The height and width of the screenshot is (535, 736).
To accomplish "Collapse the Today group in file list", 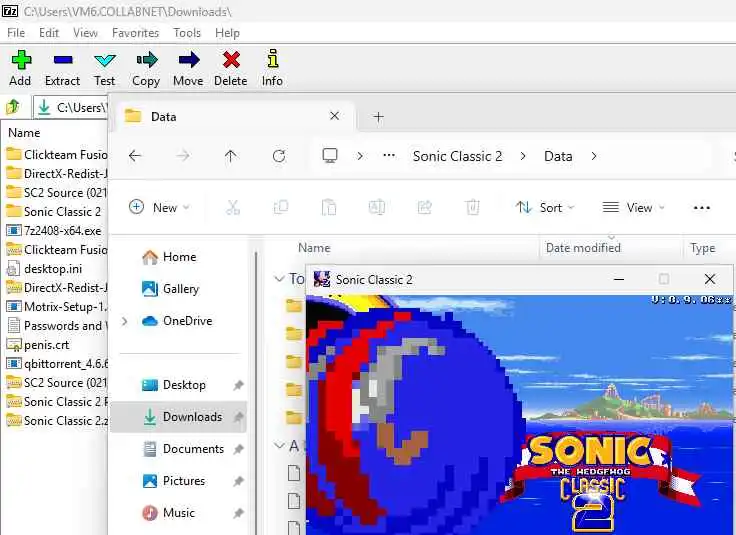I will [x=279, y=279].
